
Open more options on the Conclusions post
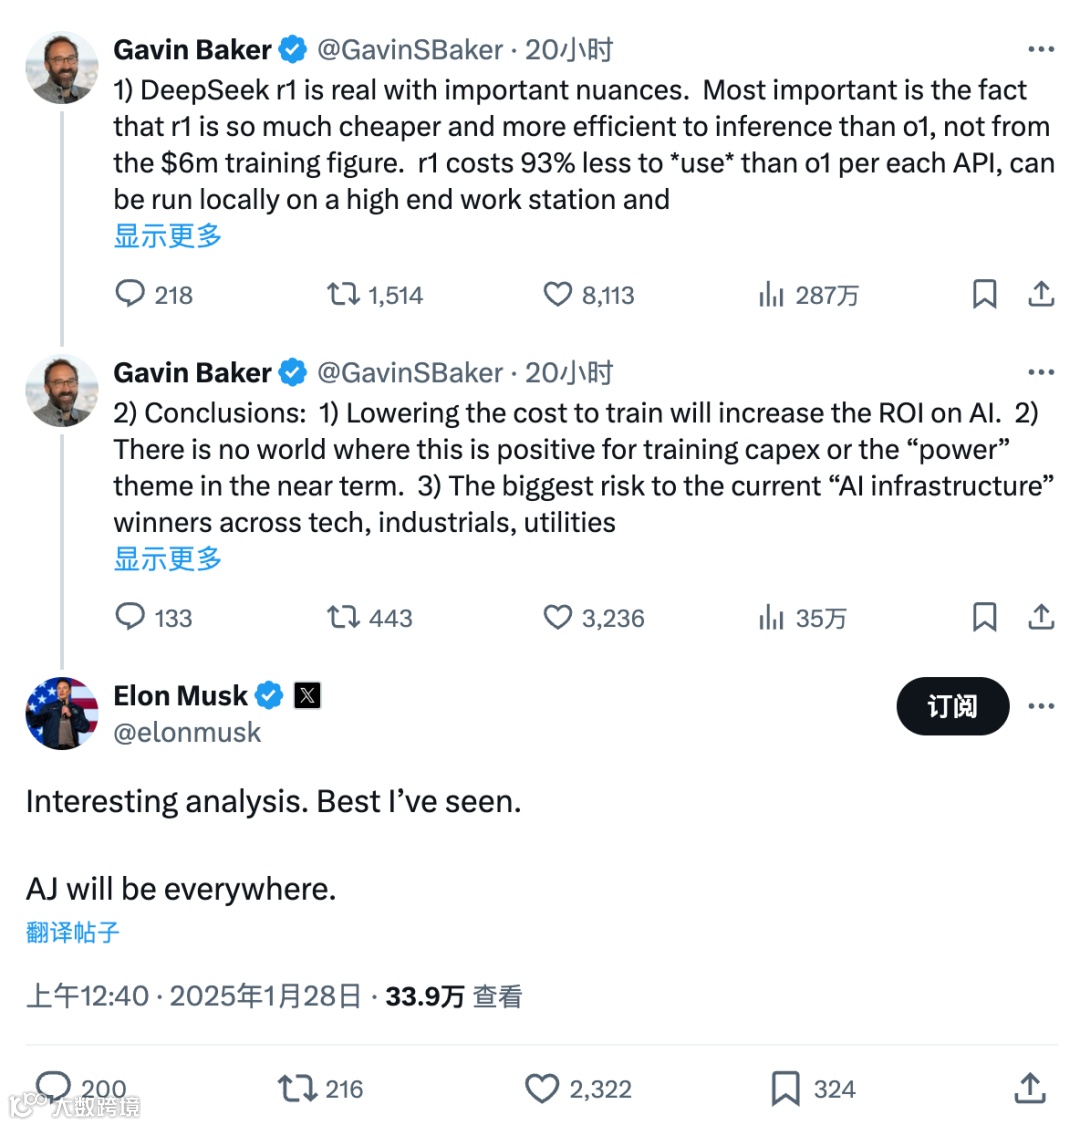pos(1041,372)
